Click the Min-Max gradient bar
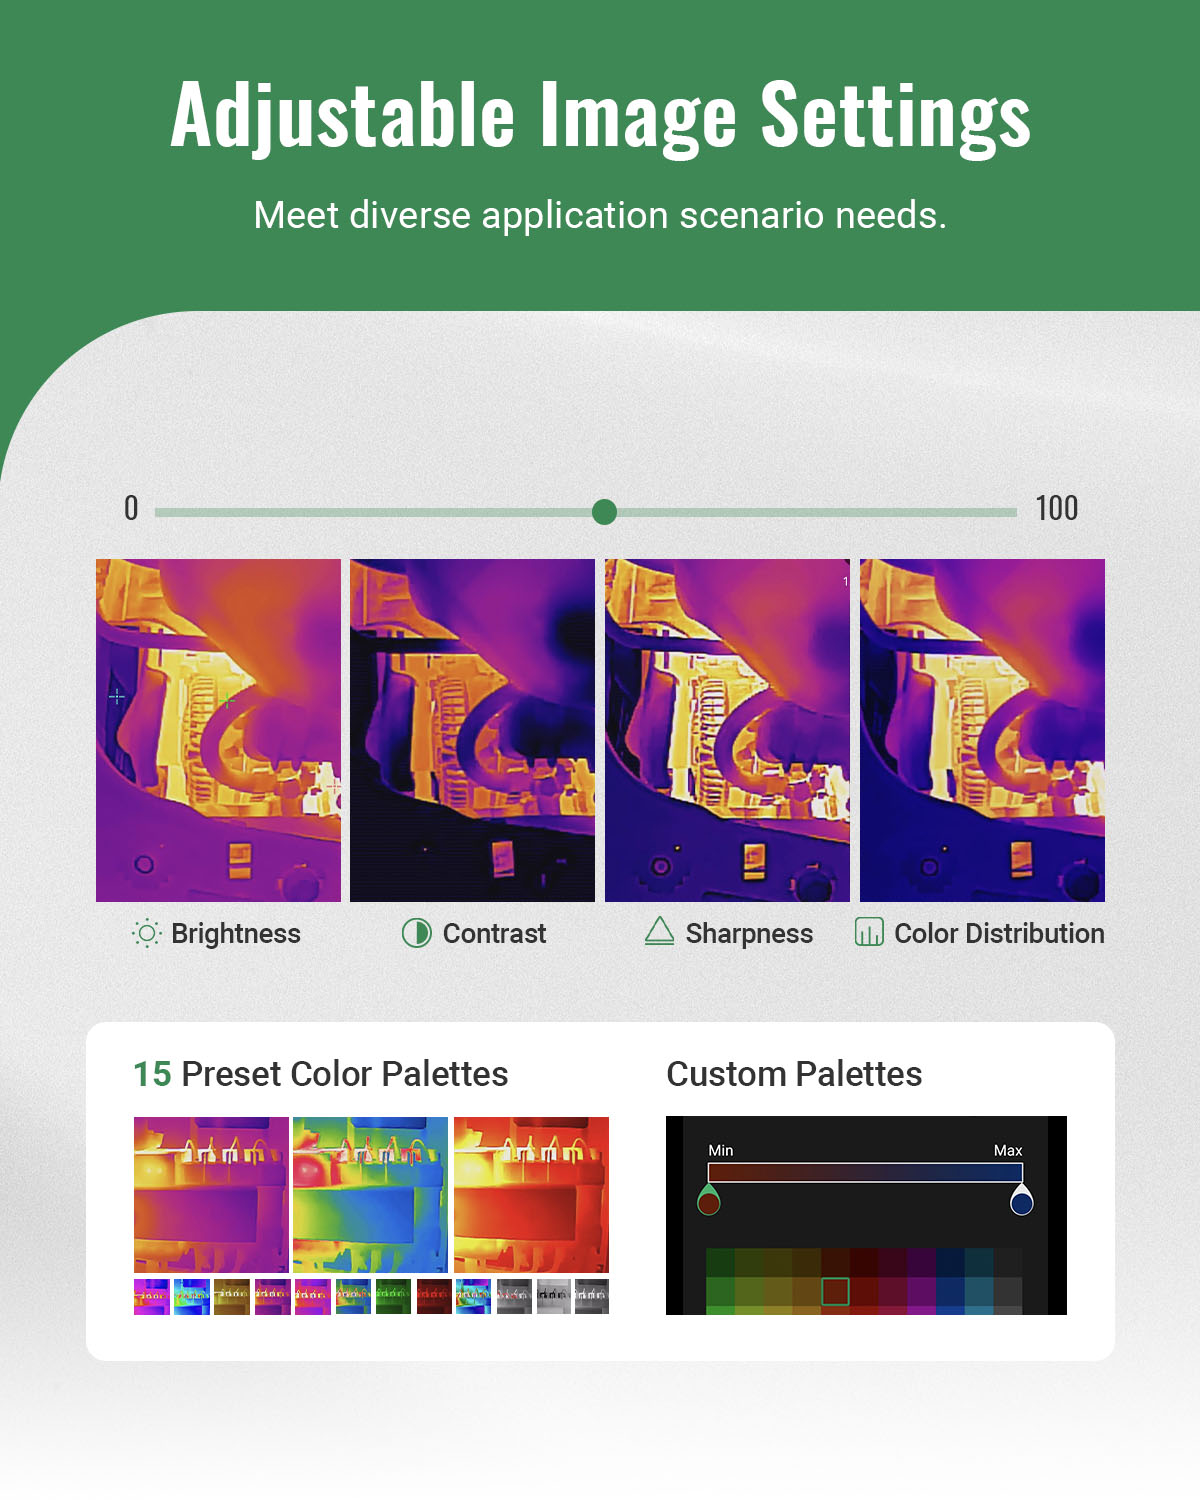Screen dimensions: 1200x1500 [x=865, y=1172]
